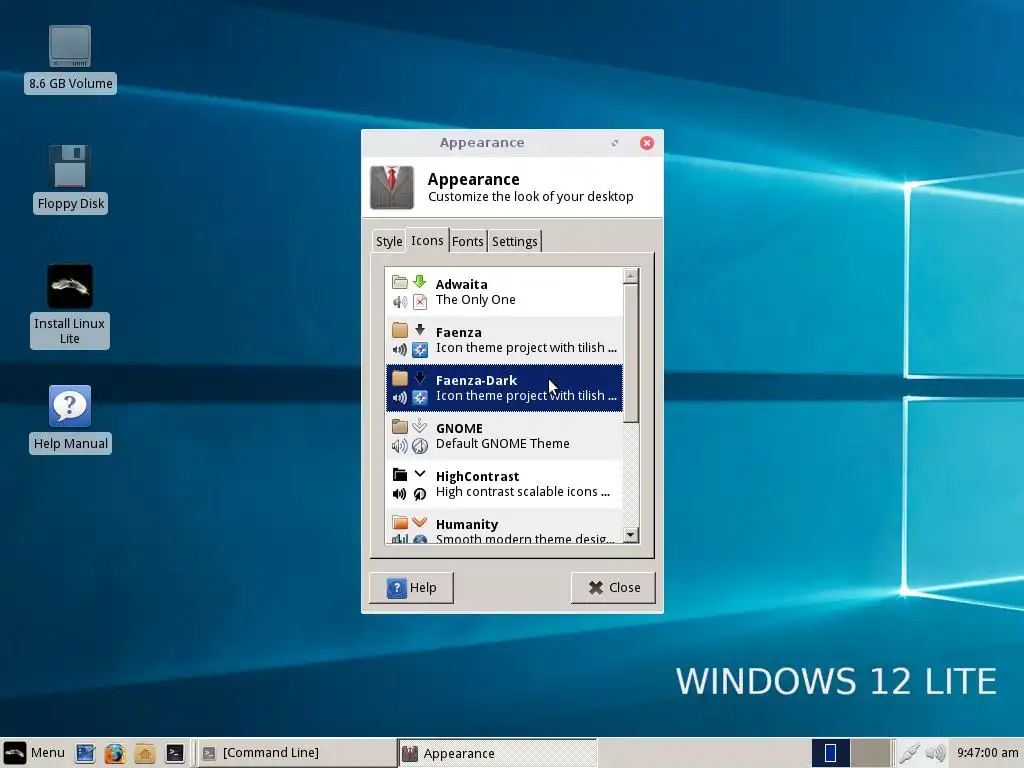The height and width of the screenshot is (768, 1024).
Task: Click the Appearance suit-and-tie header icon
Action: pos(392,187)
